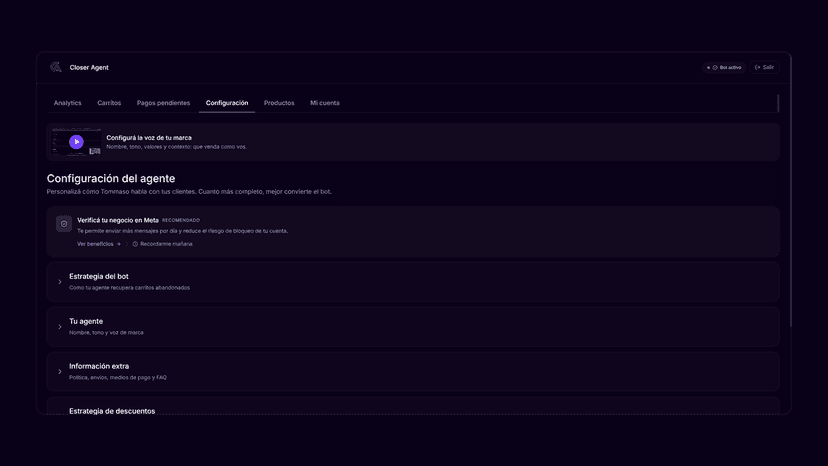Expand the Tu agente section chevron
The image size is (828, 466).
pyautogui.click(x=60, y=327)
